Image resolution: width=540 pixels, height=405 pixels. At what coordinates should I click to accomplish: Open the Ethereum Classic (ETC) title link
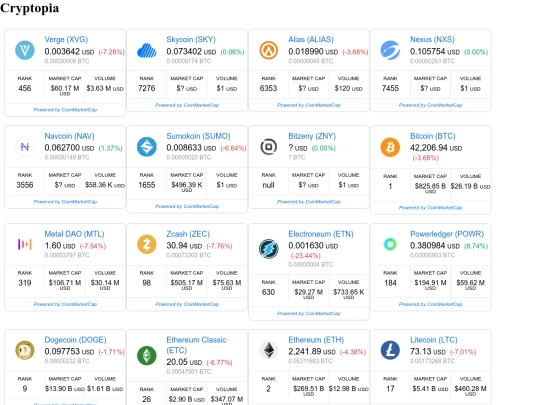point(196,345)
